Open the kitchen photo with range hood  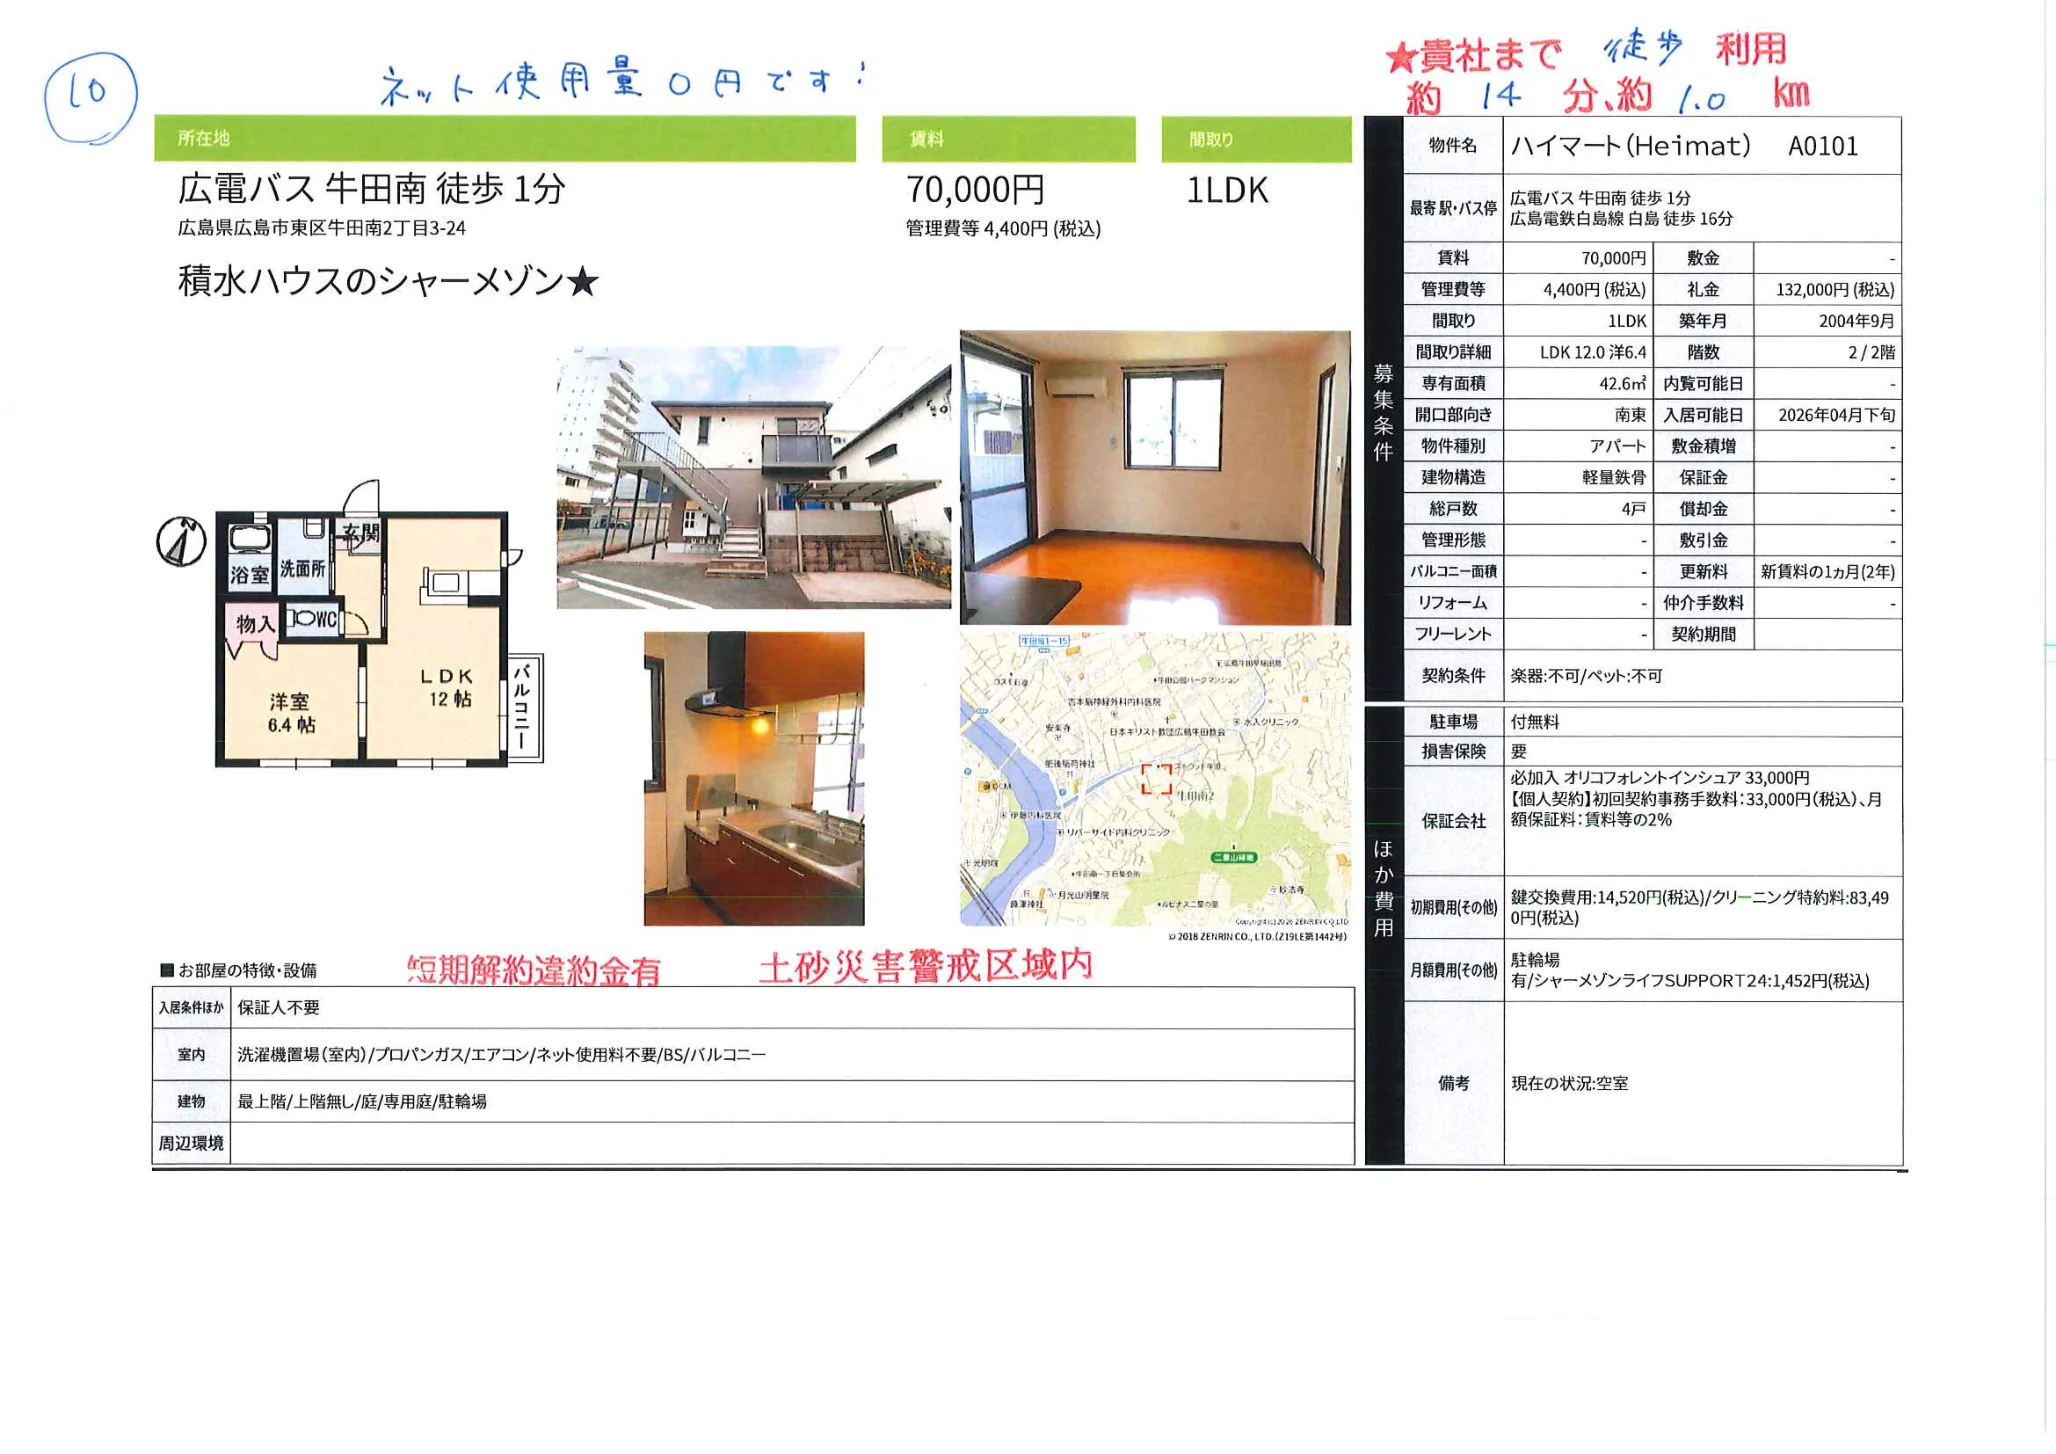pyautogui.click(x=754, y=778)
